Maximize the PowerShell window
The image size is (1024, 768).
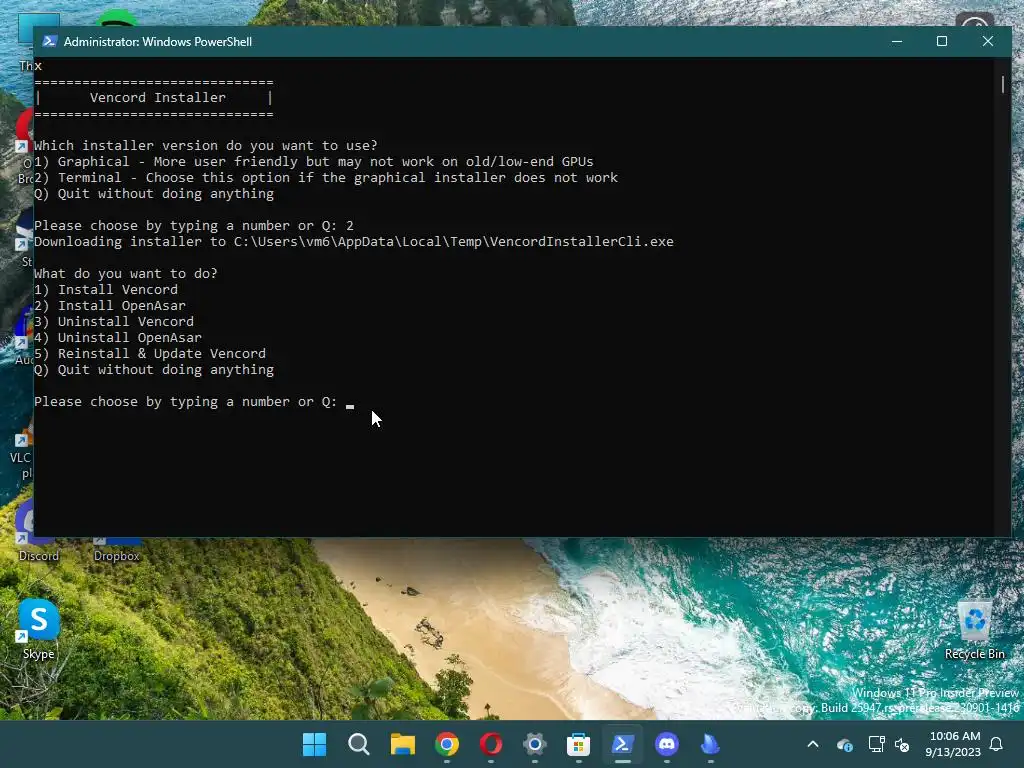tap(942, 41)
